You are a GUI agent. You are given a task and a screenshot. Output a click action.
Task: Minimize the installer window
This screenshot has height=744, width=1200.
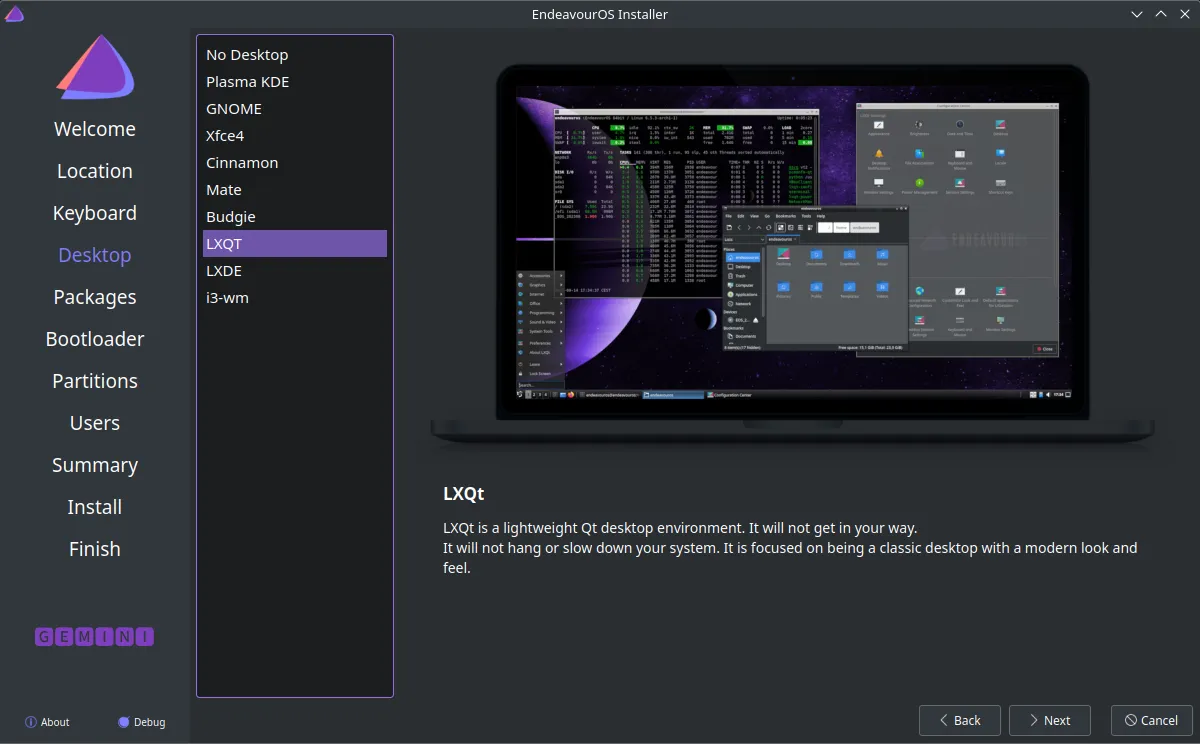(1137, 14)
